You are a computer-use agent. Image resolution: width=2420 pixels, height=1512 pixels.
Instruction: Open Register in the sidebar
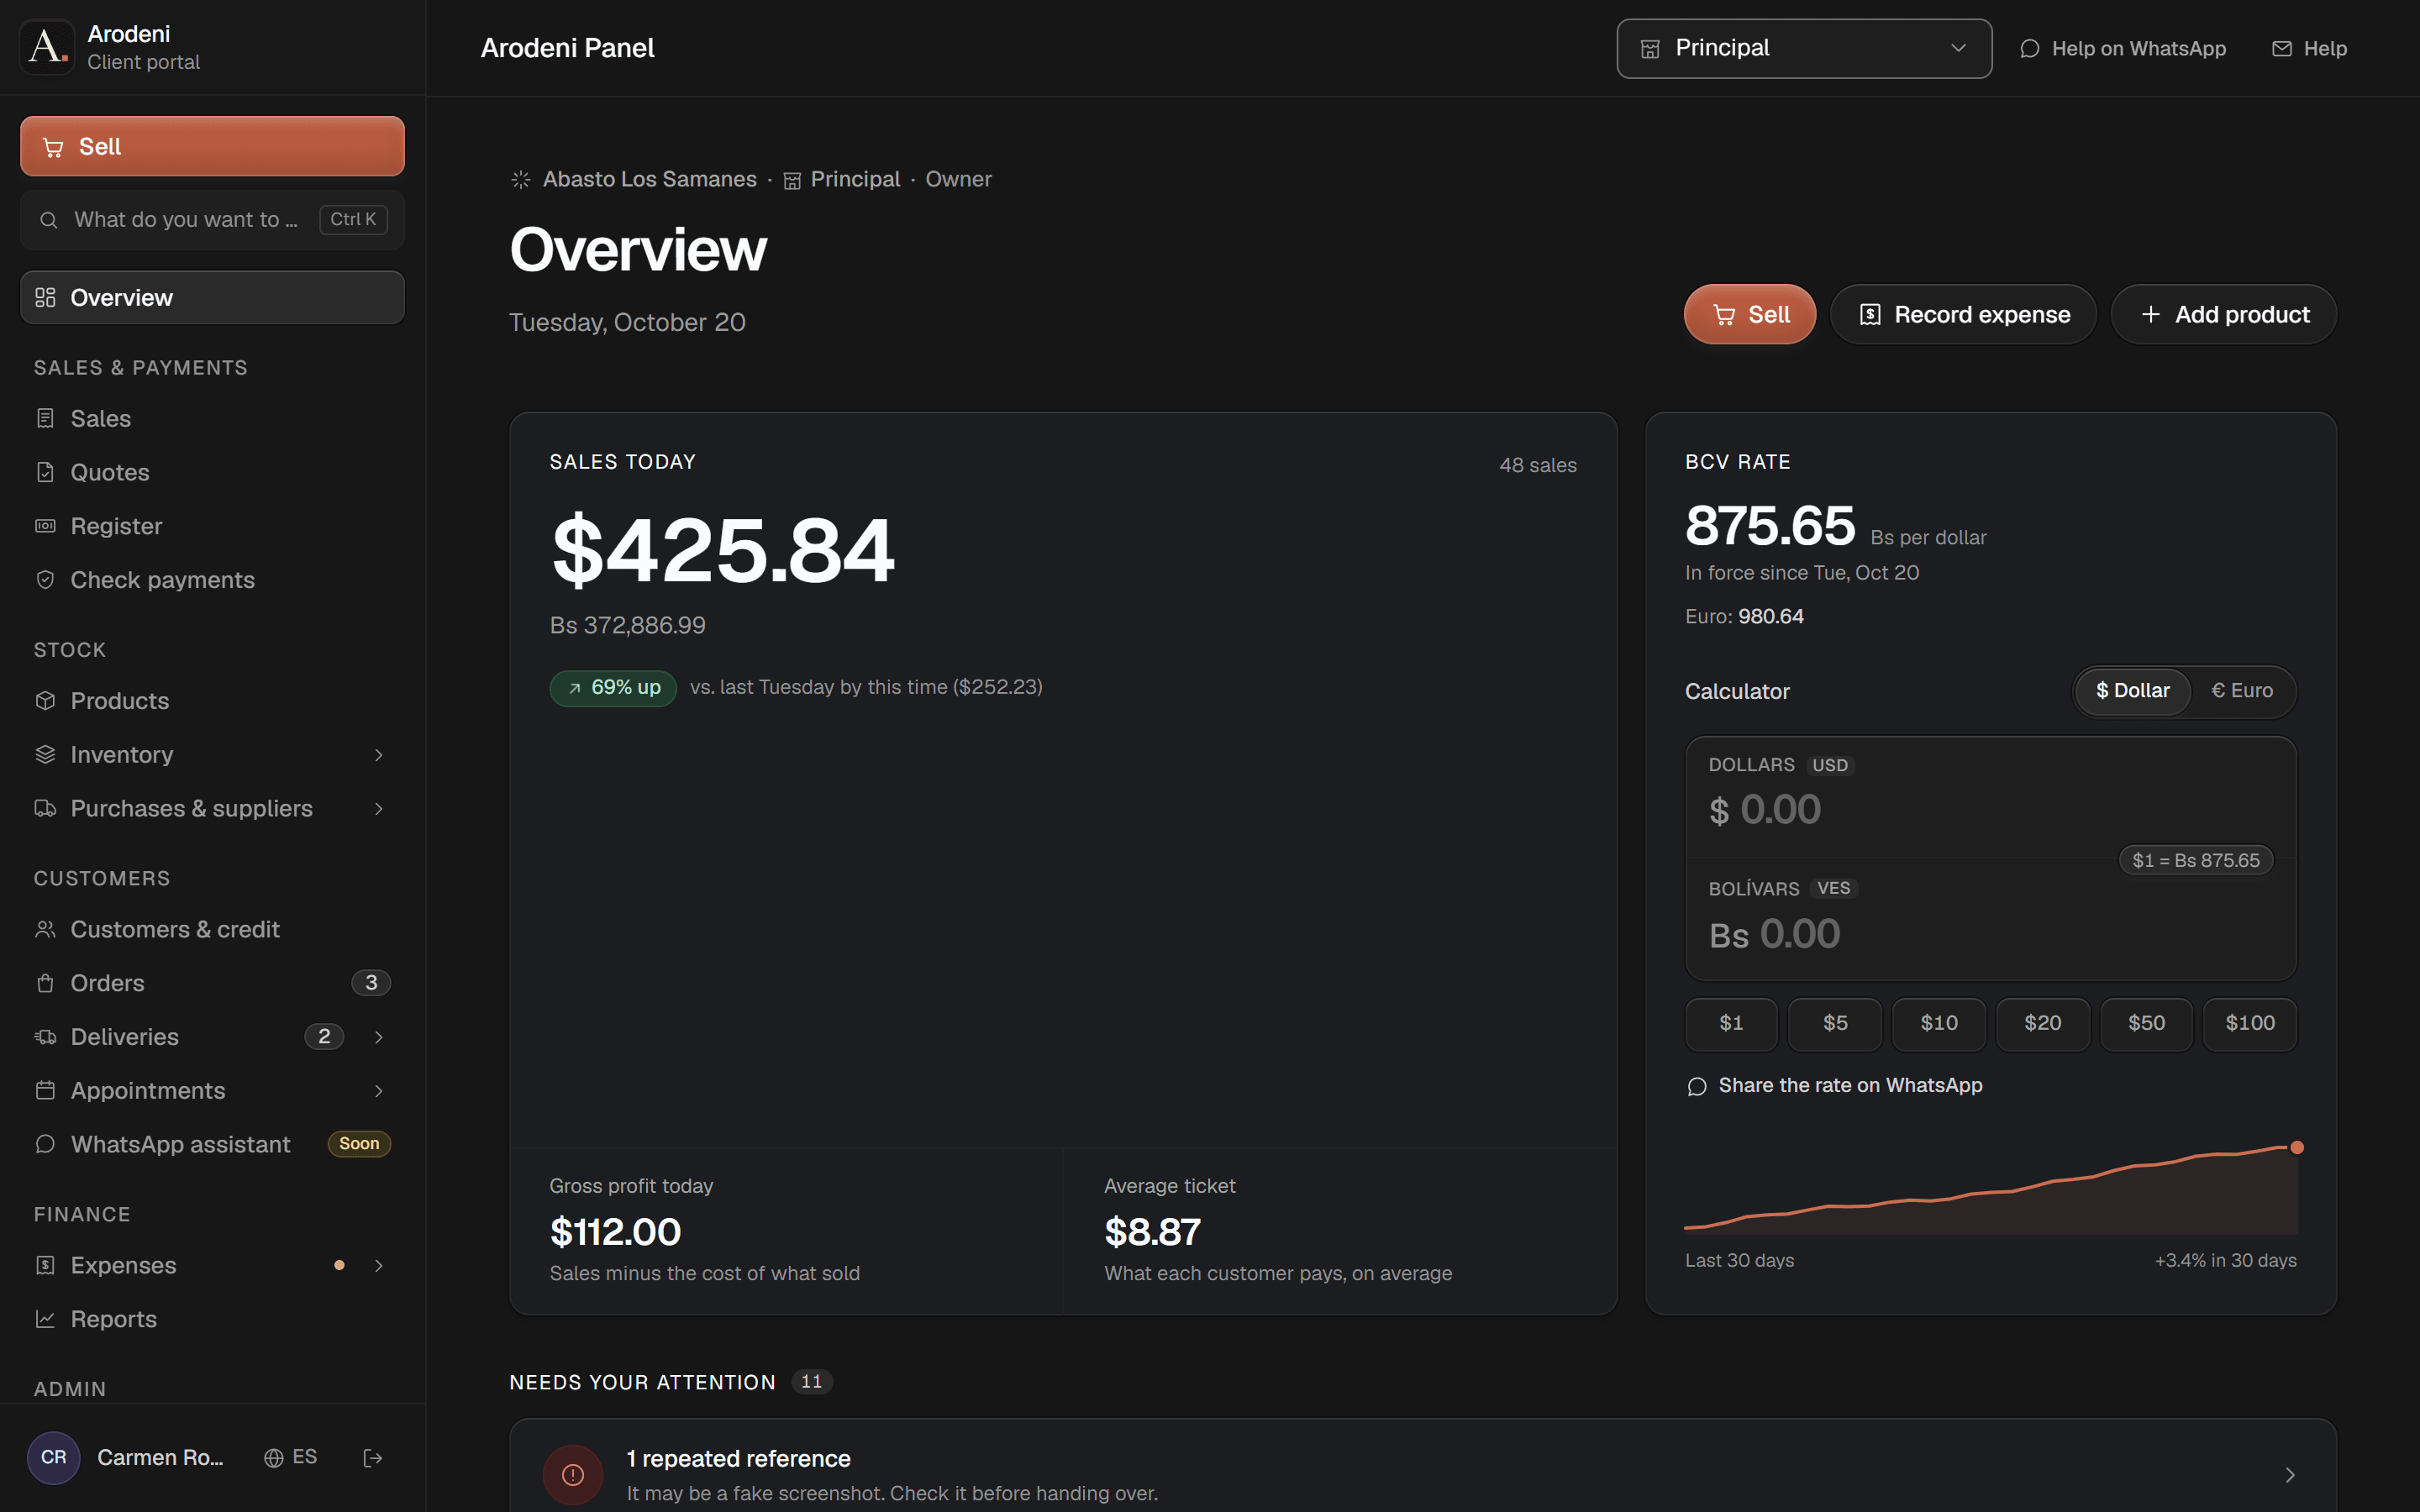(x=212, y=526)
